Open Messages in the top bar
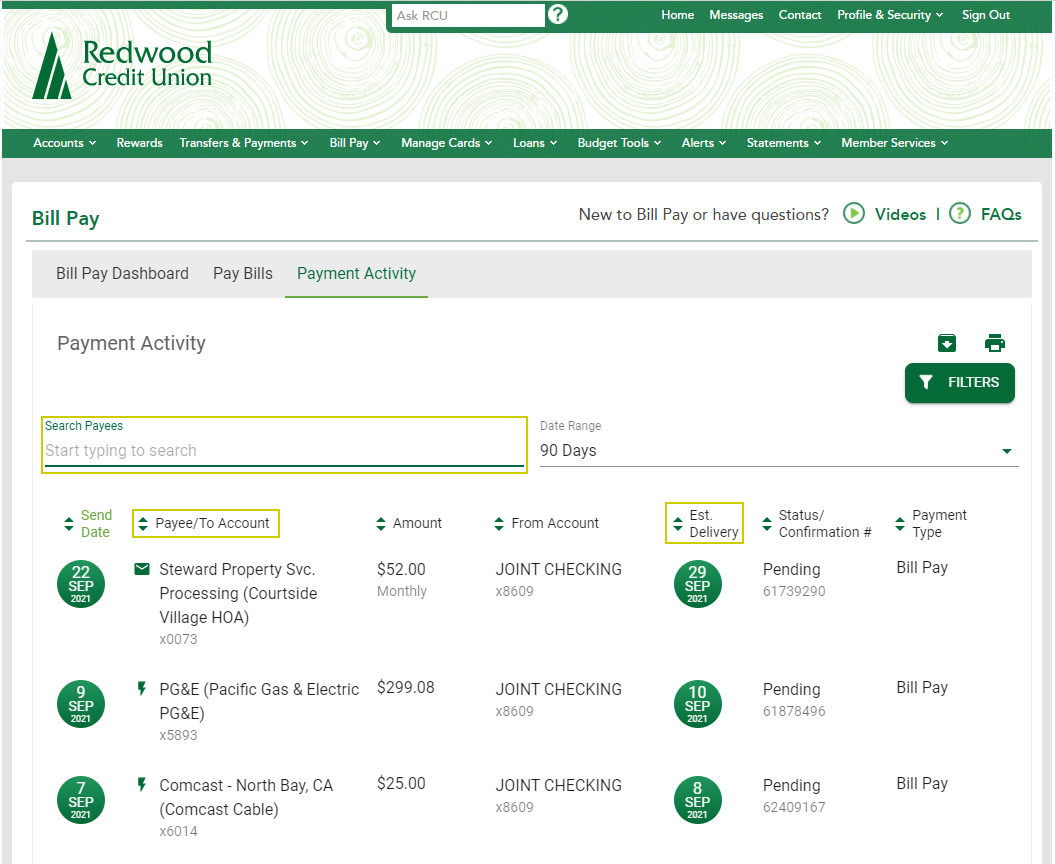 click(x=736, y=15)
